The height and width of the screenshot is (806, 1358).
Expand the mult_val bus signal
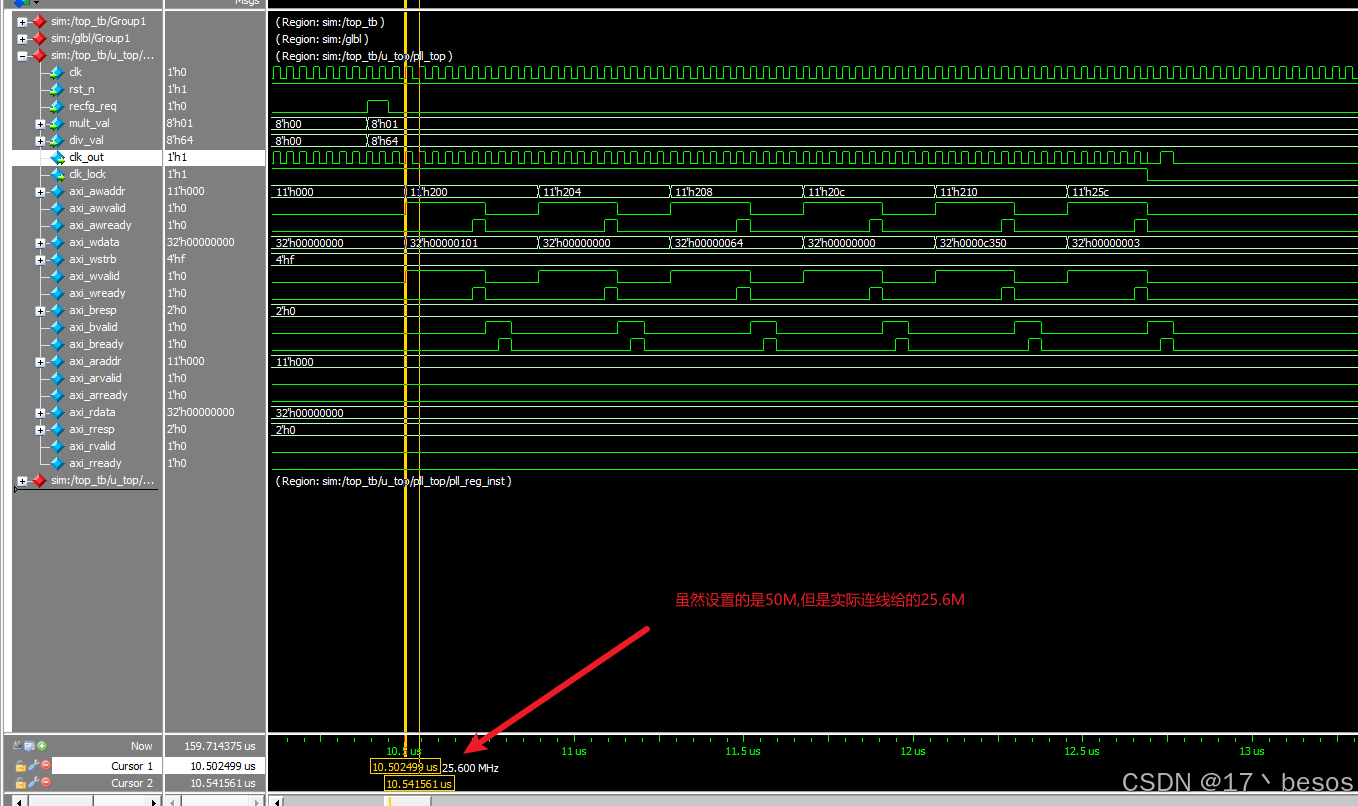pyautogui.click(x=40, y=123)
